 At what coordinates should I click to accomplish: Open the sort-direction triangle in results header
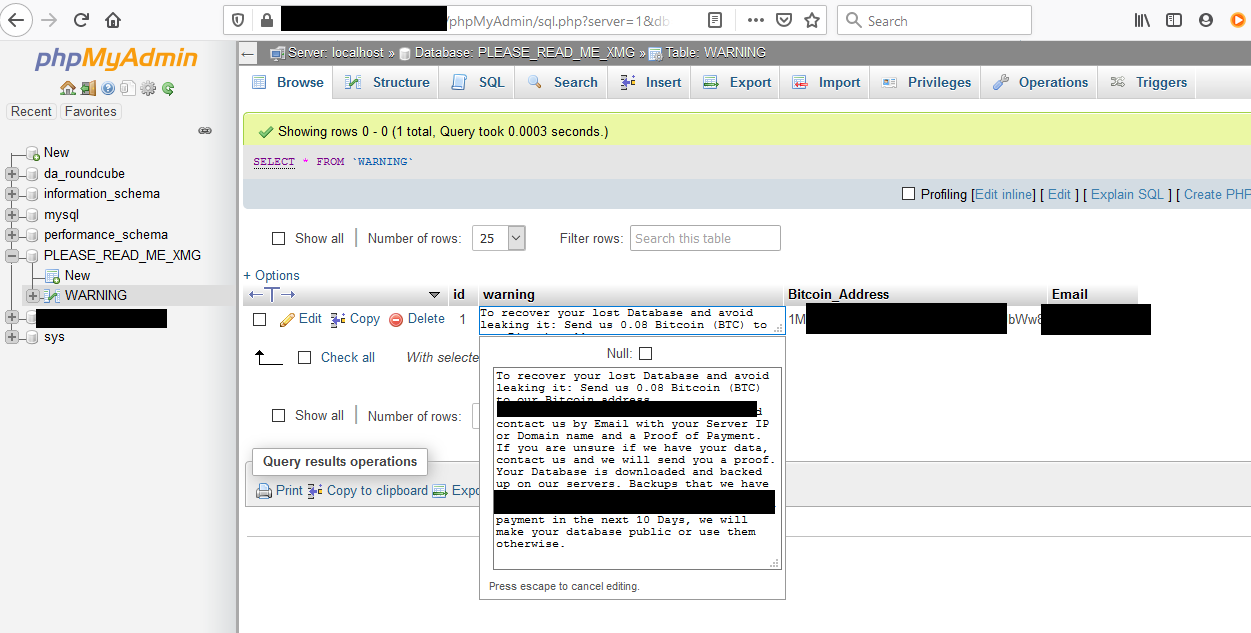coord(434,295)
